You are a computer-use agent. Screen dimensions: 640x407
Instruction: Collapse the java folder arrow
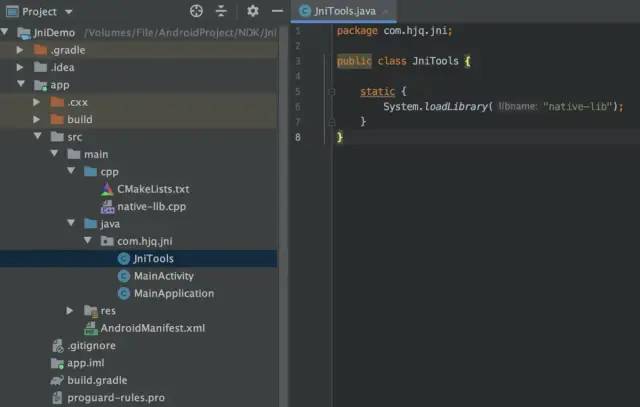point(71,222)
